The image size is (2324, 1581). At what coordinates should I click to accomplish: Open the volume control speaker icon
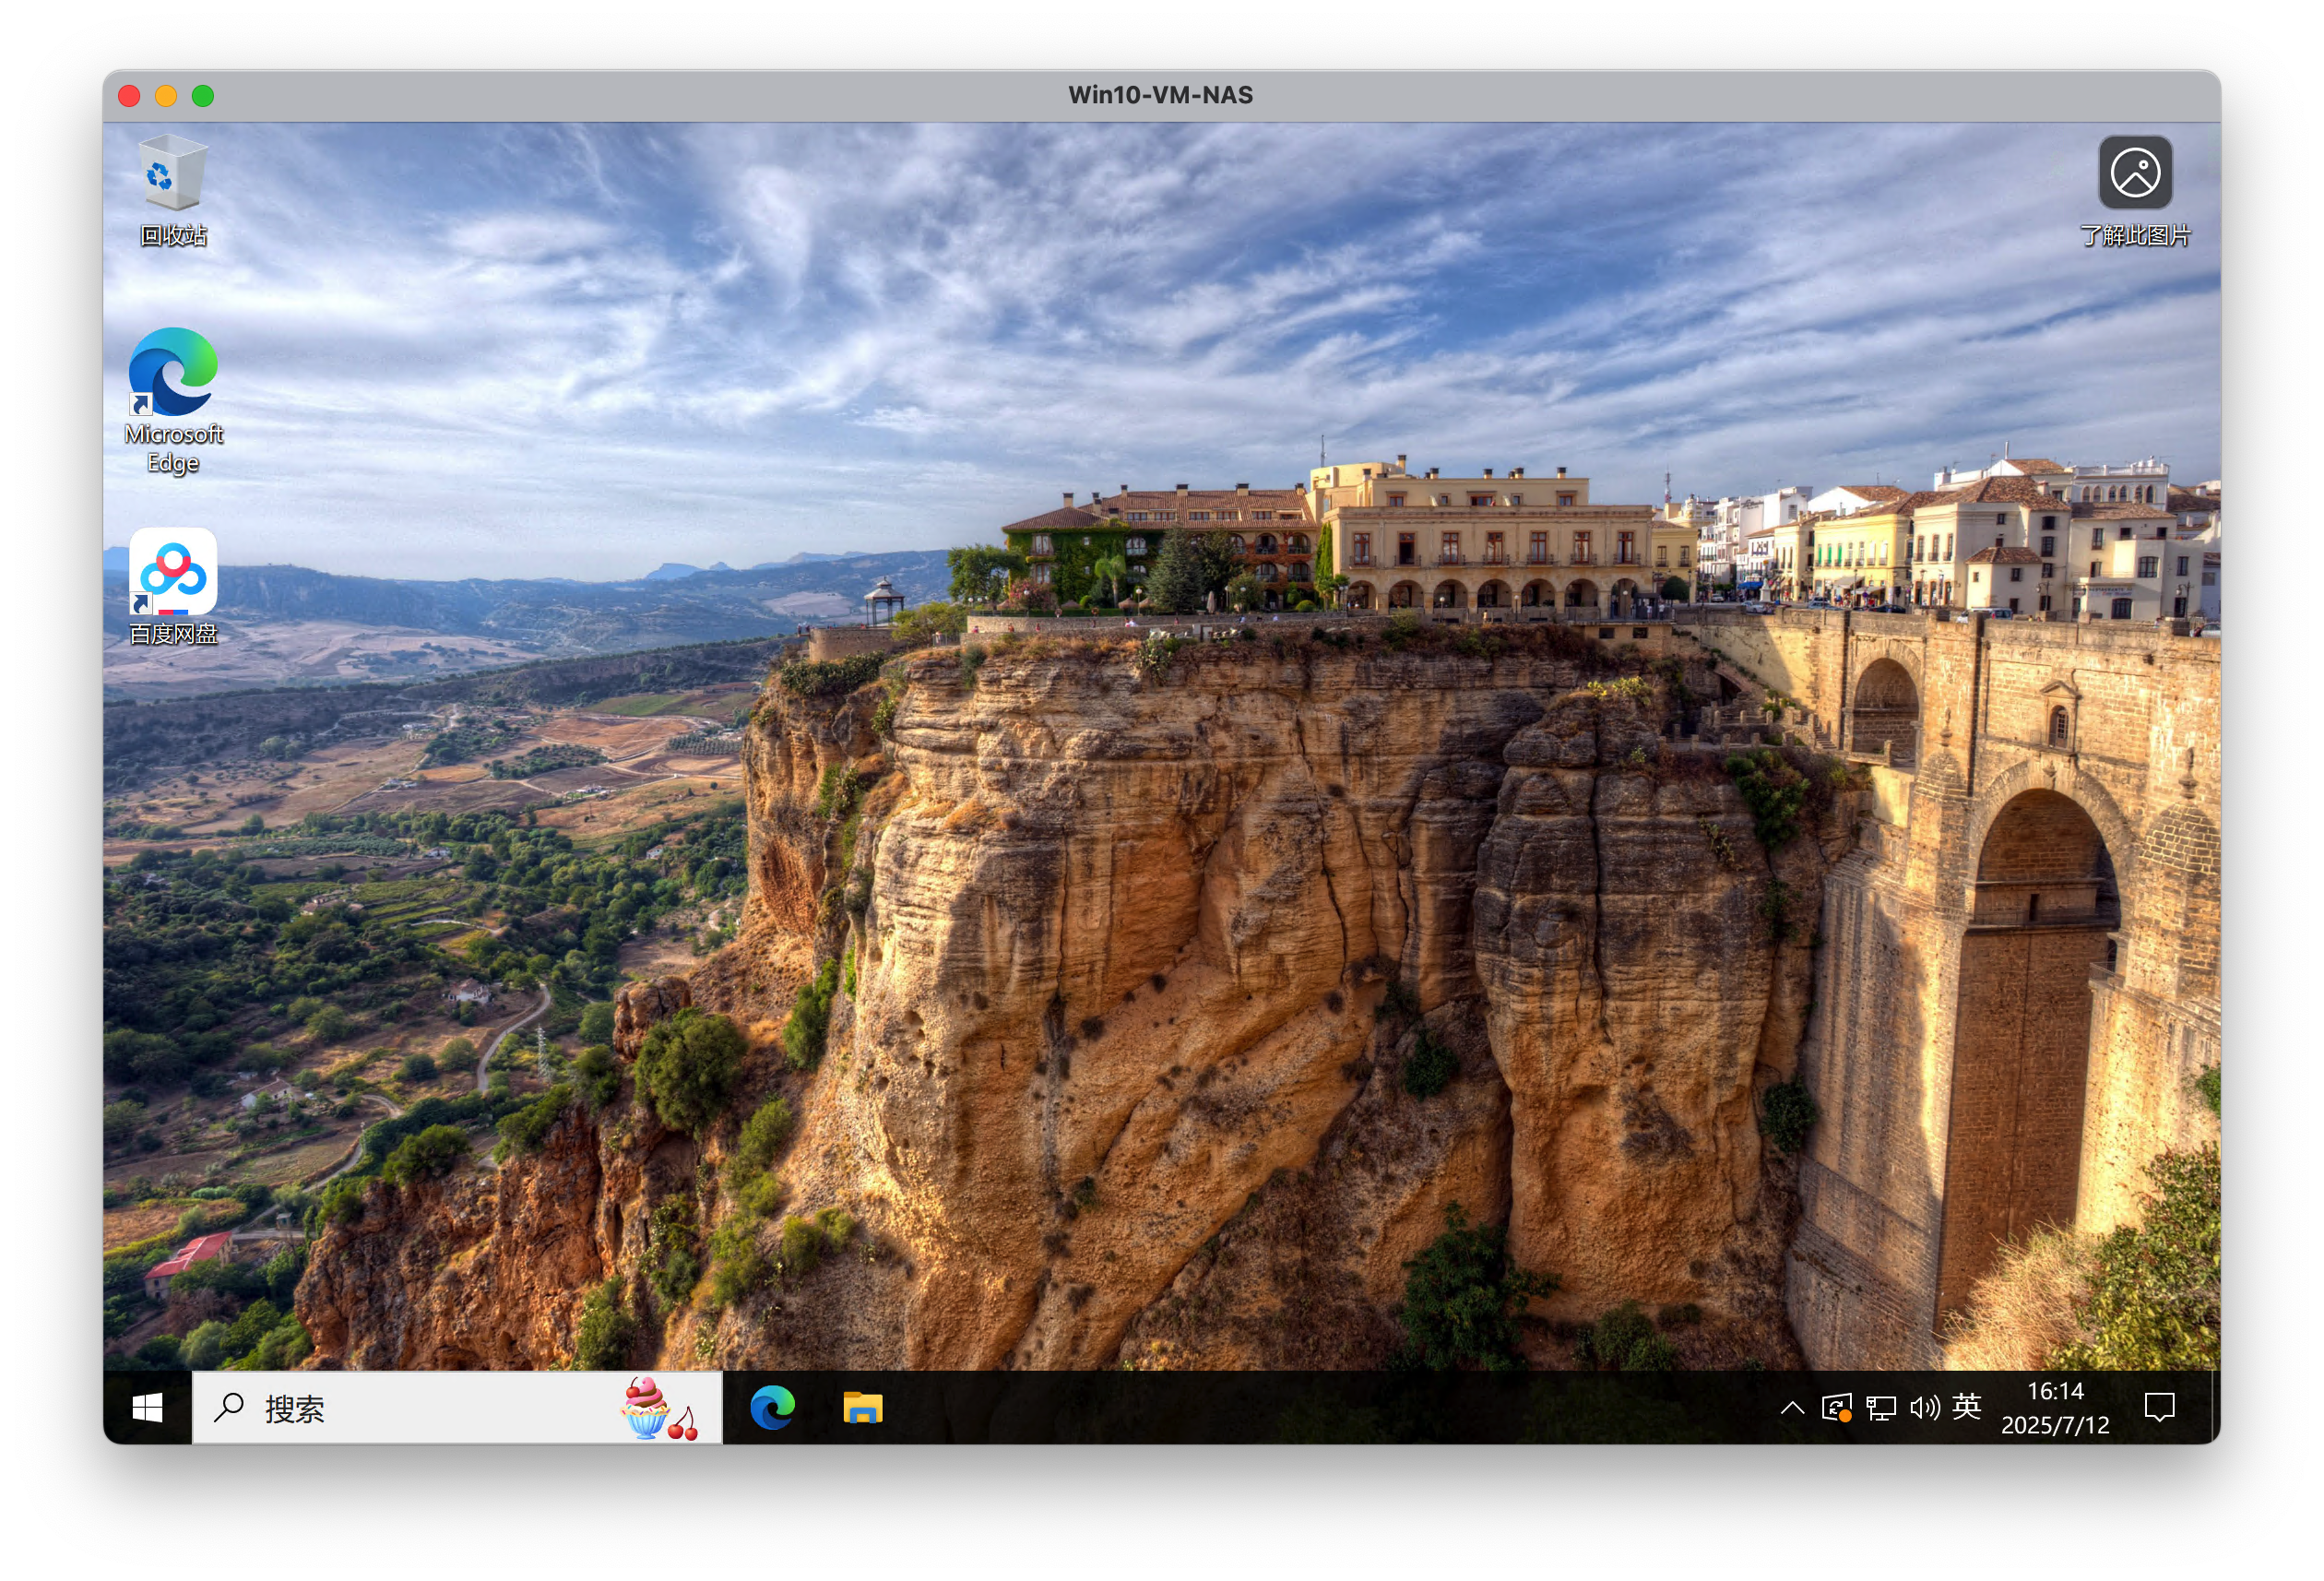[x=1923, y=1408]
